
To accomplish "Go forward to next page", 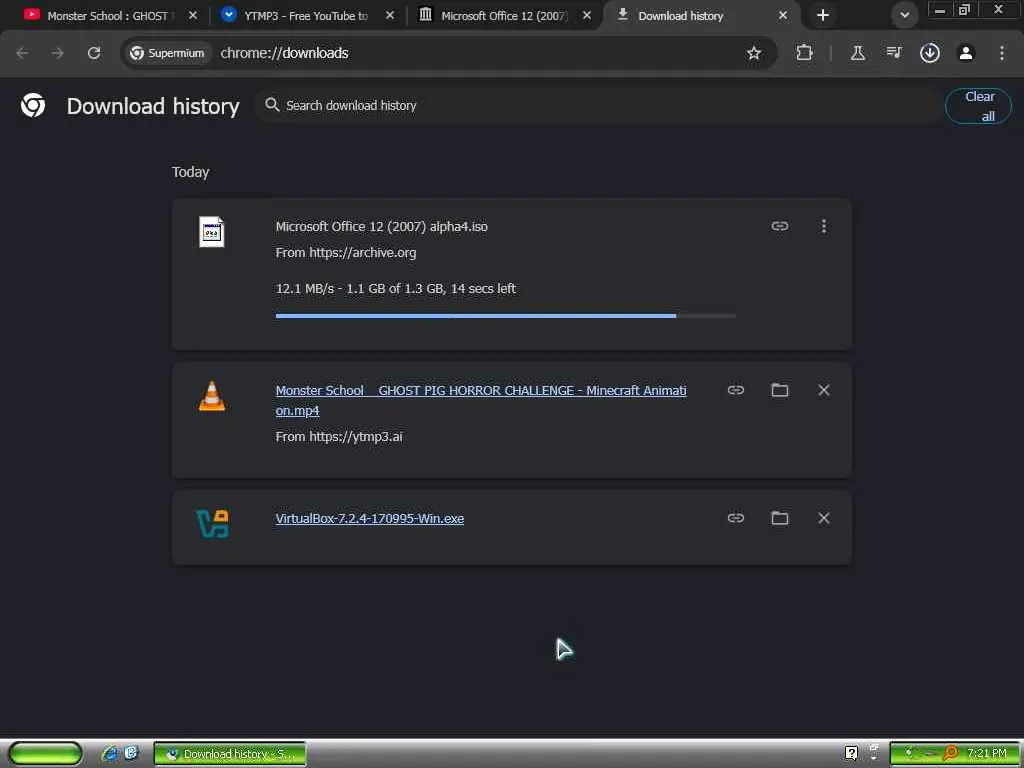I will coord(58,53).
